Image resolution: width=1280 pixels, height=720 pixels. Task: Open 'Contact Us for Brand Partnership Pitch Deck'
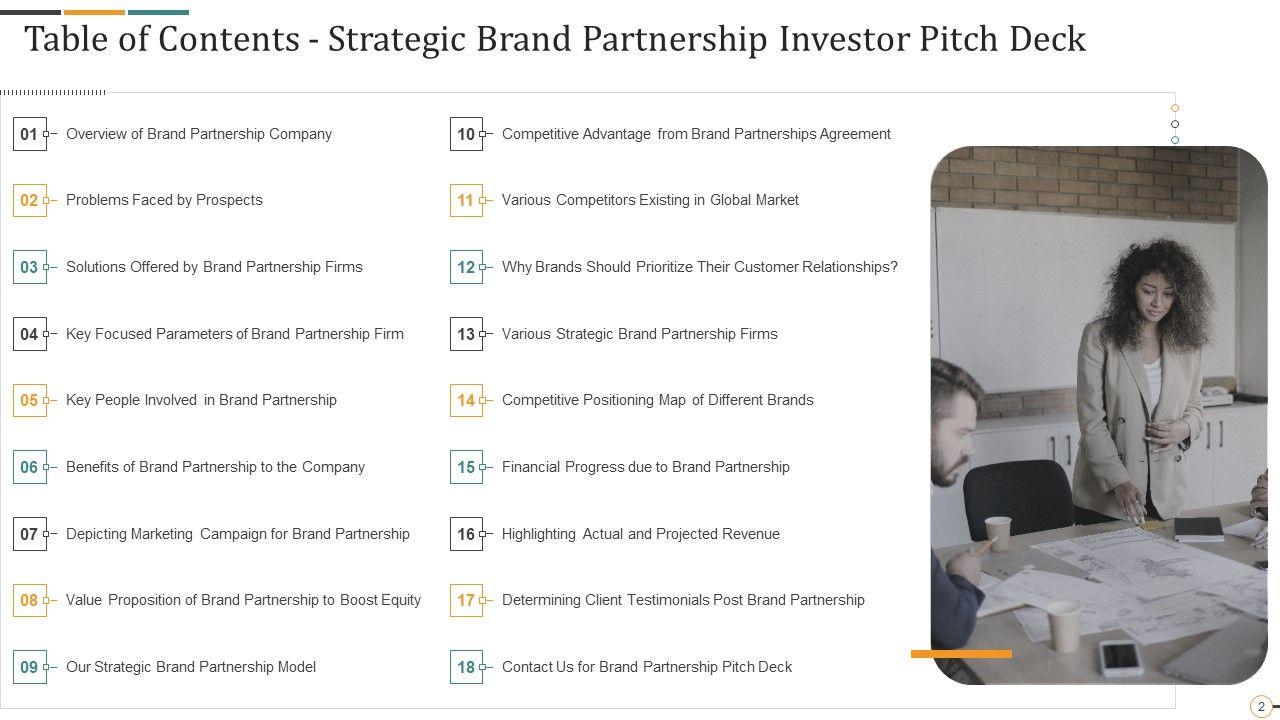pyautogui.click(x=647, y=667)
